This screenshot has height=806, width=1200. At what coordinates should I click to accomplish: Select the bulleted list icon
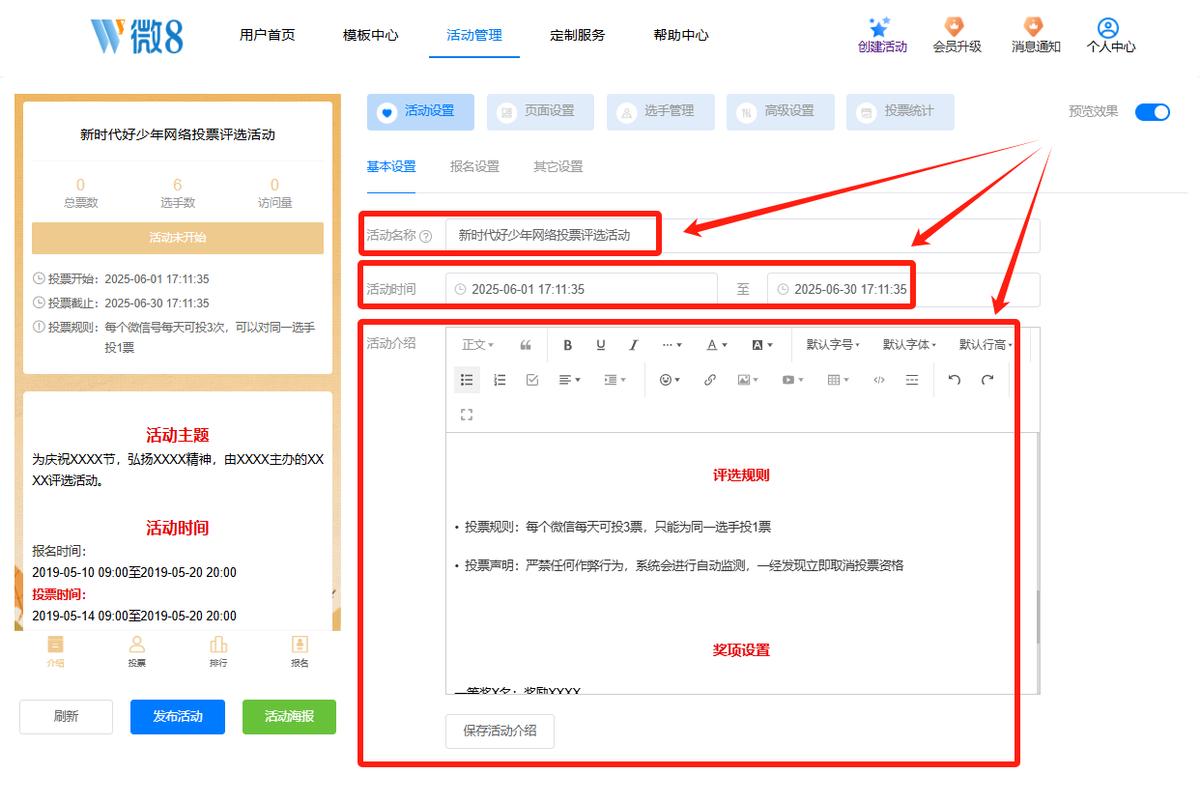pos(466,380)
